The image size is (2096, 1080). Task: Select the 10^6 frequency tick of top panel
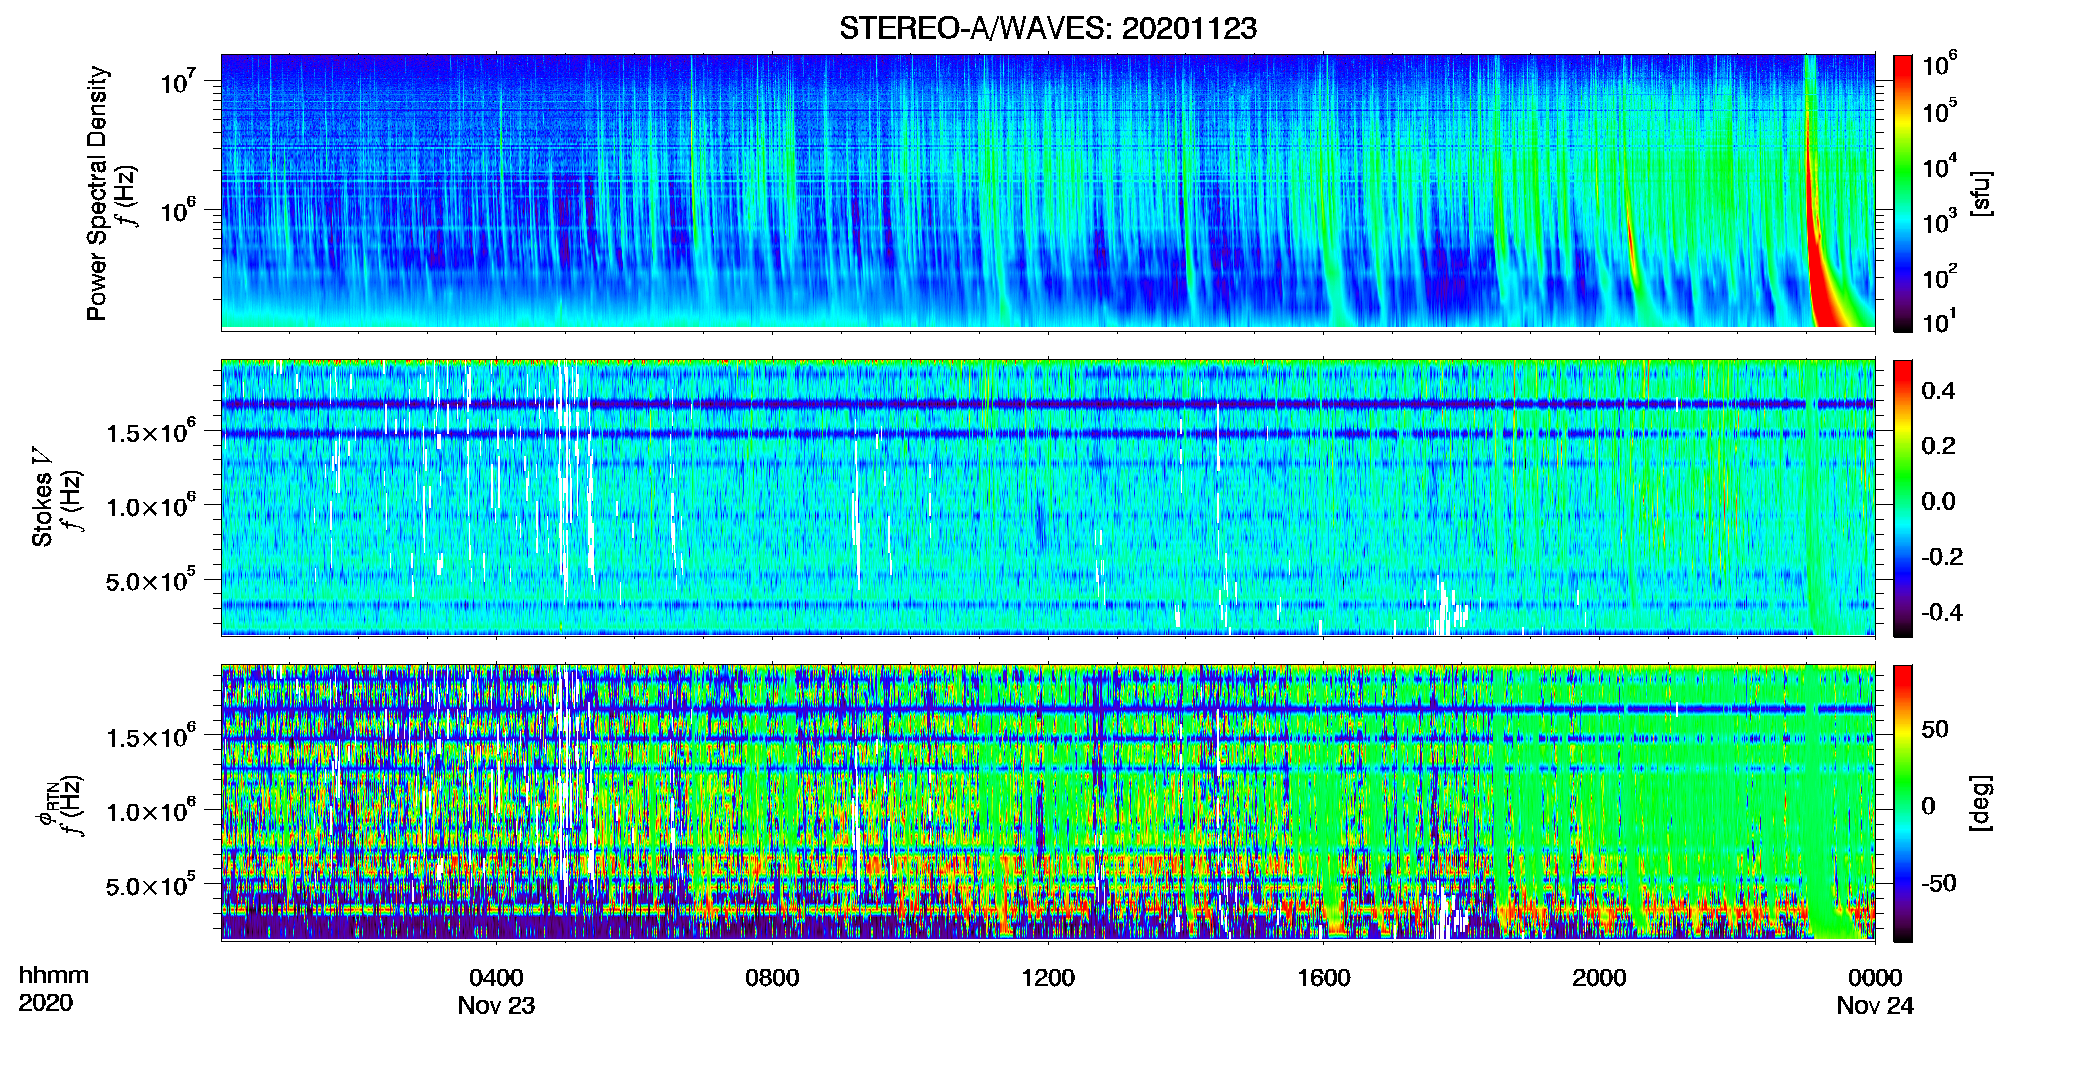pyautogui.click(x=177, y=210)
